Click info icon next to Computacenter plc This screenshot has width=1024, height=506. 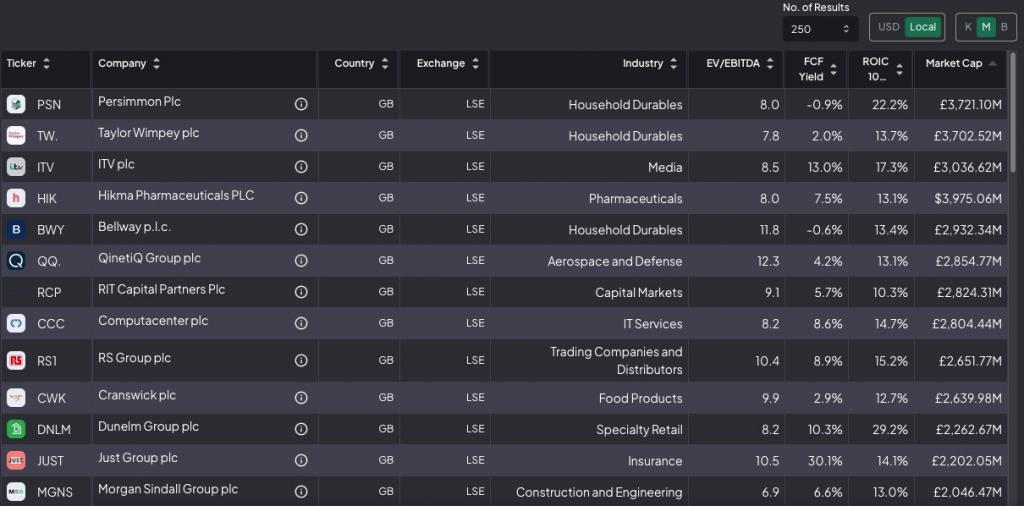[301, 324]
